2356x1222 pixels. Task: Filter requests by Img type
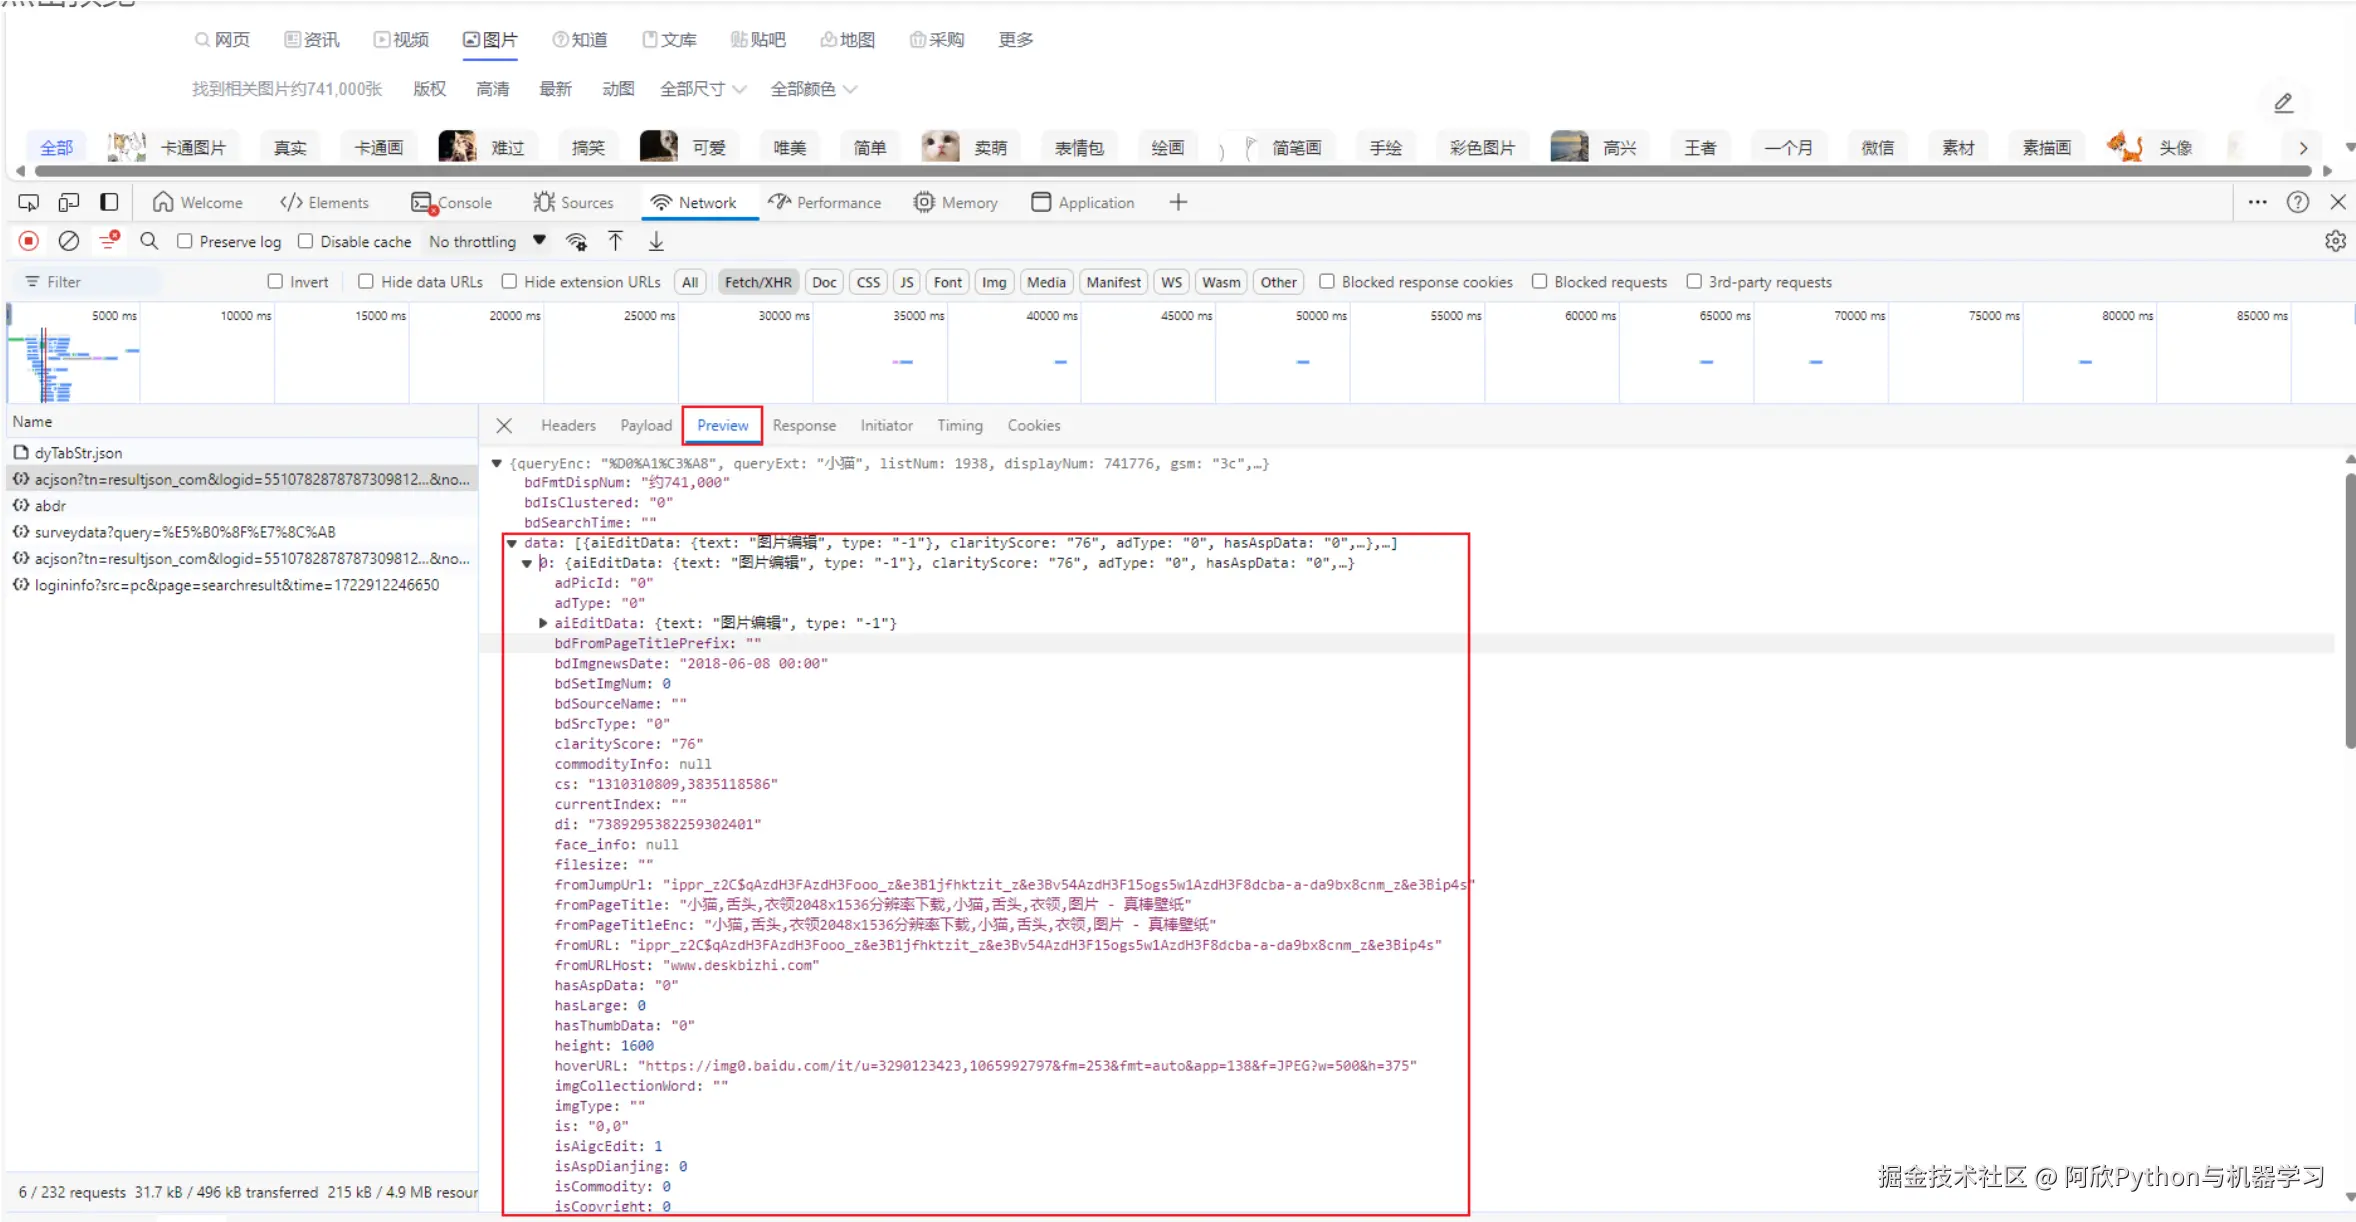pos(993,282)
